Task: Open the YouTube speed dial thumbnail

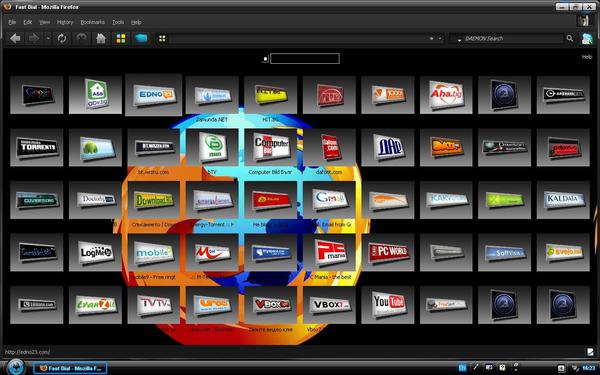Action: (388, 305)
